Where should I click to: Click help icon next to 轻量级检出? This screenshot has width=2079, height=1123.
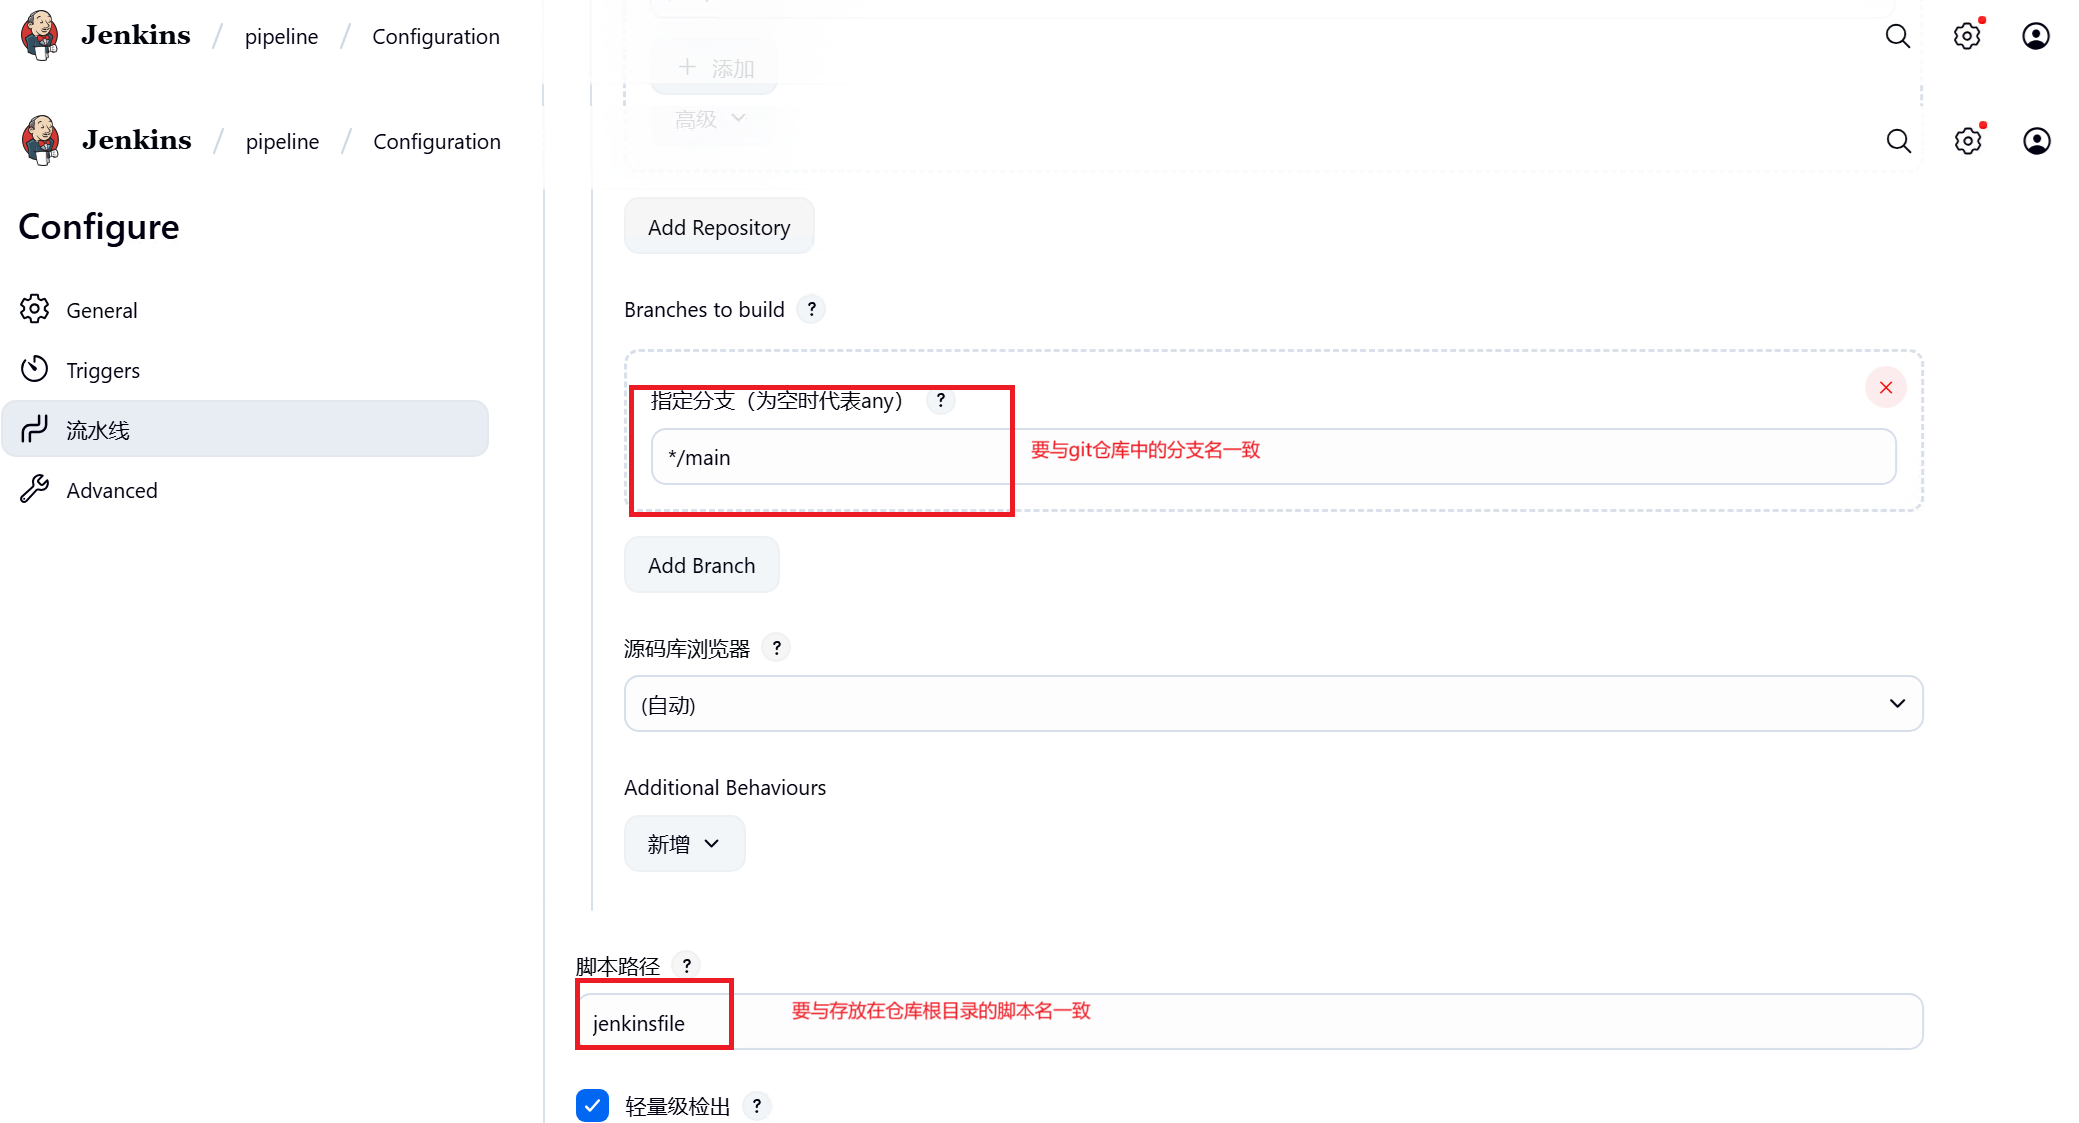pyautogui.click(x=757, y=1106)
